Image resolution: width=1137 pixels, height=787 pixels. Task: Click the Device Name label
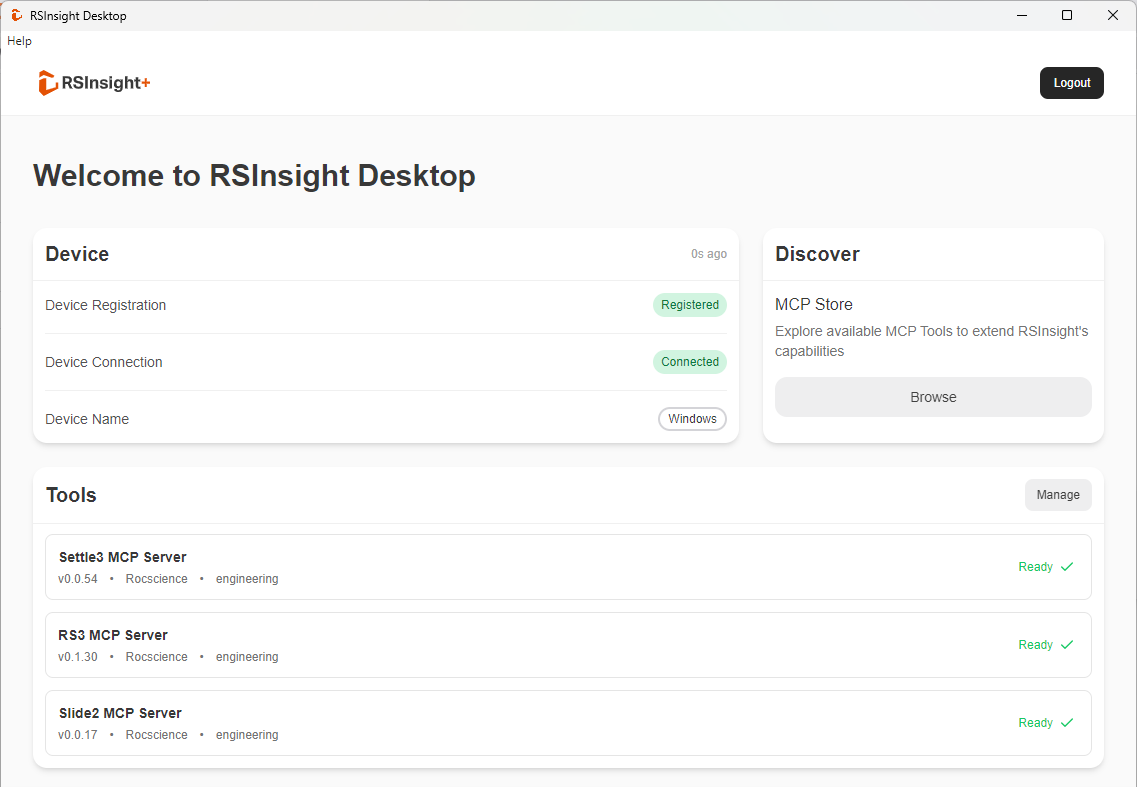tap(87, 419)
